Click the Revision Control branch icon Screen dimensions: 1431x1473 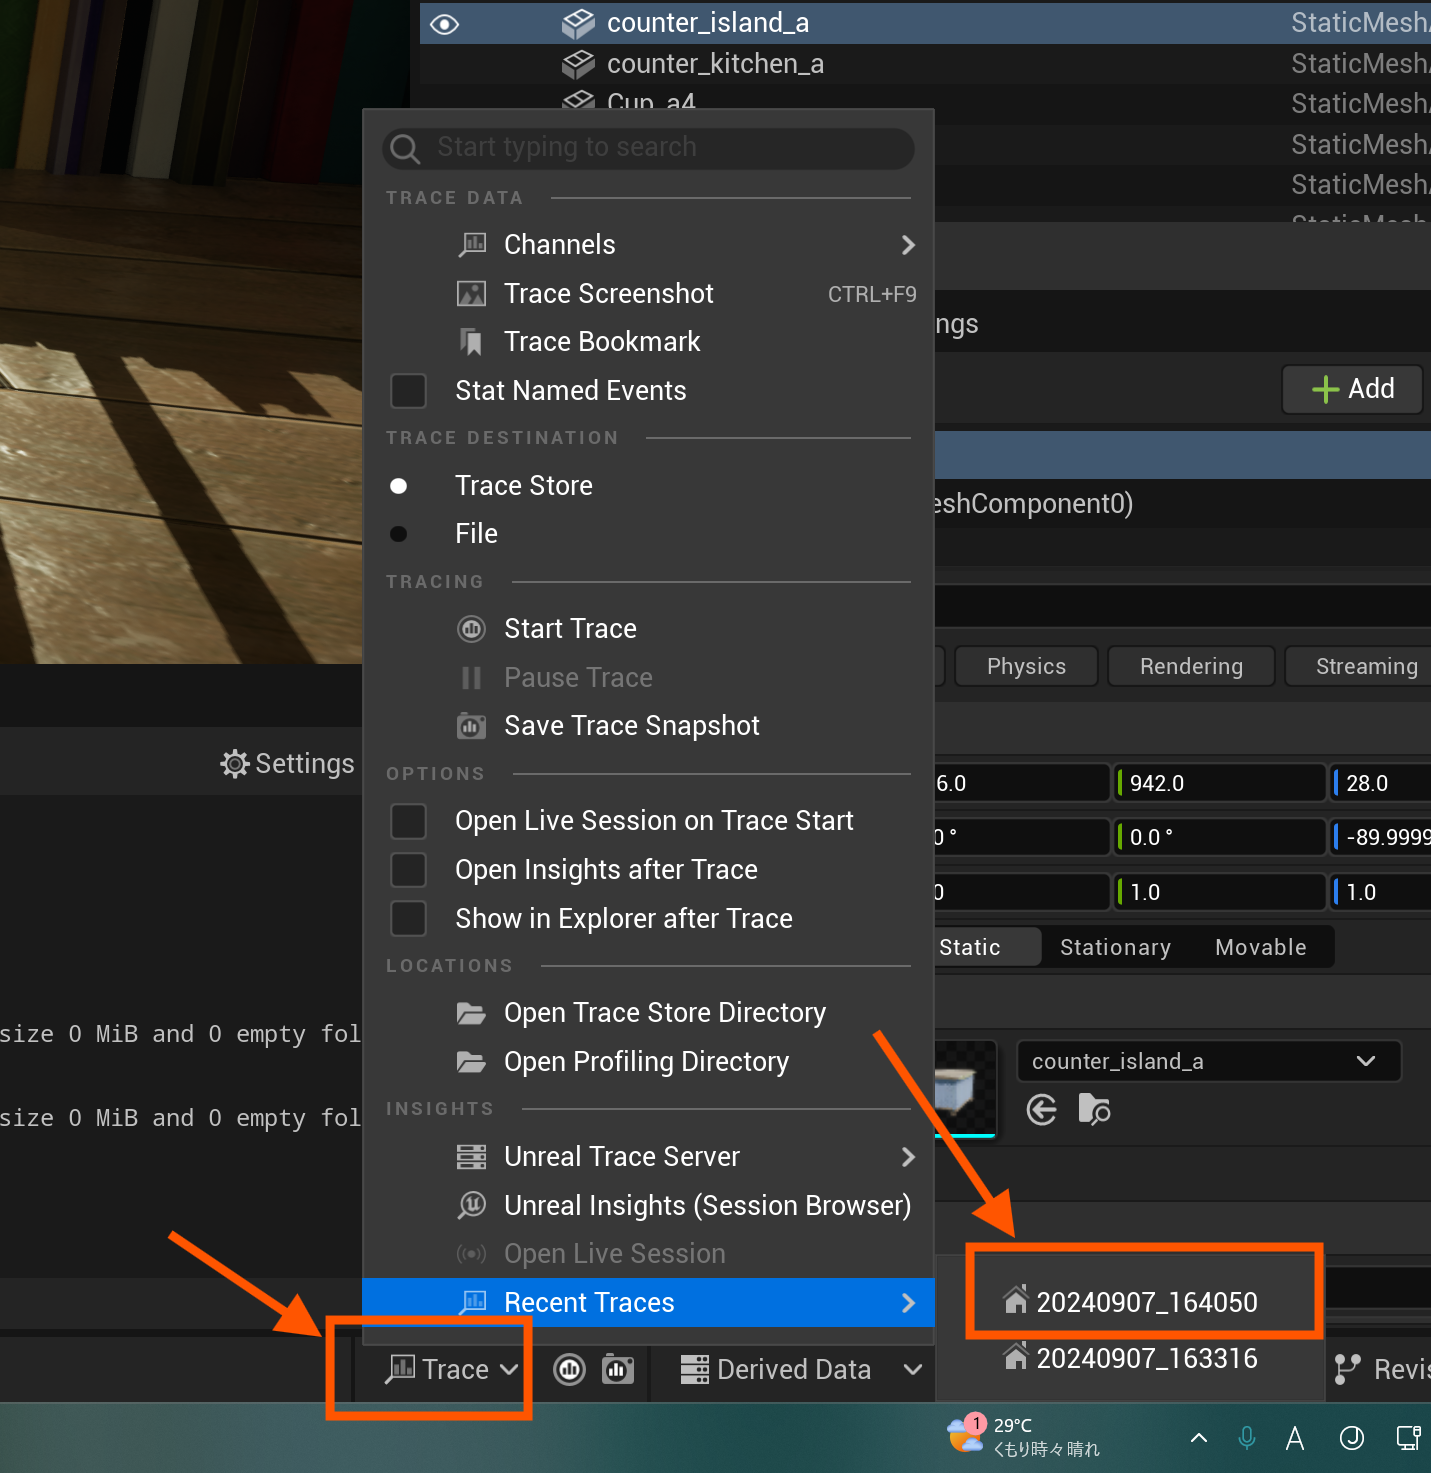(1348, 1369)
